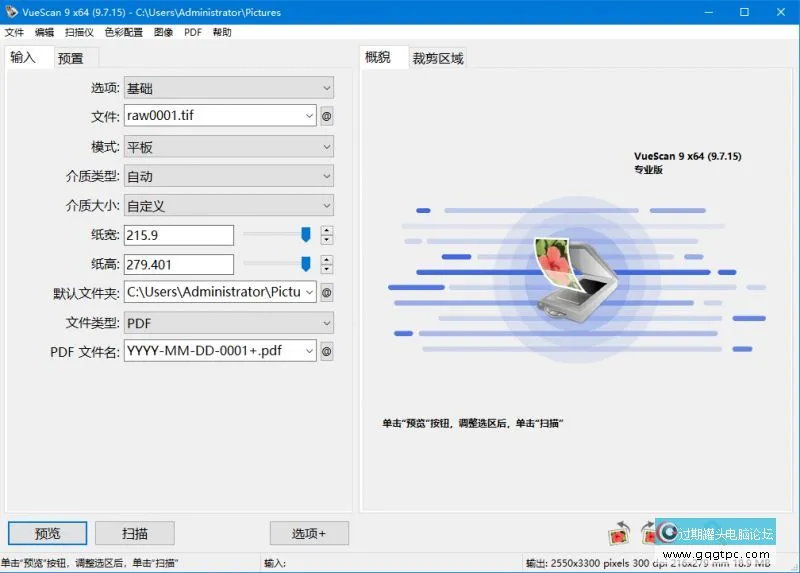
Task: Open the 色彩配置 menu
Action: point(123,32)
